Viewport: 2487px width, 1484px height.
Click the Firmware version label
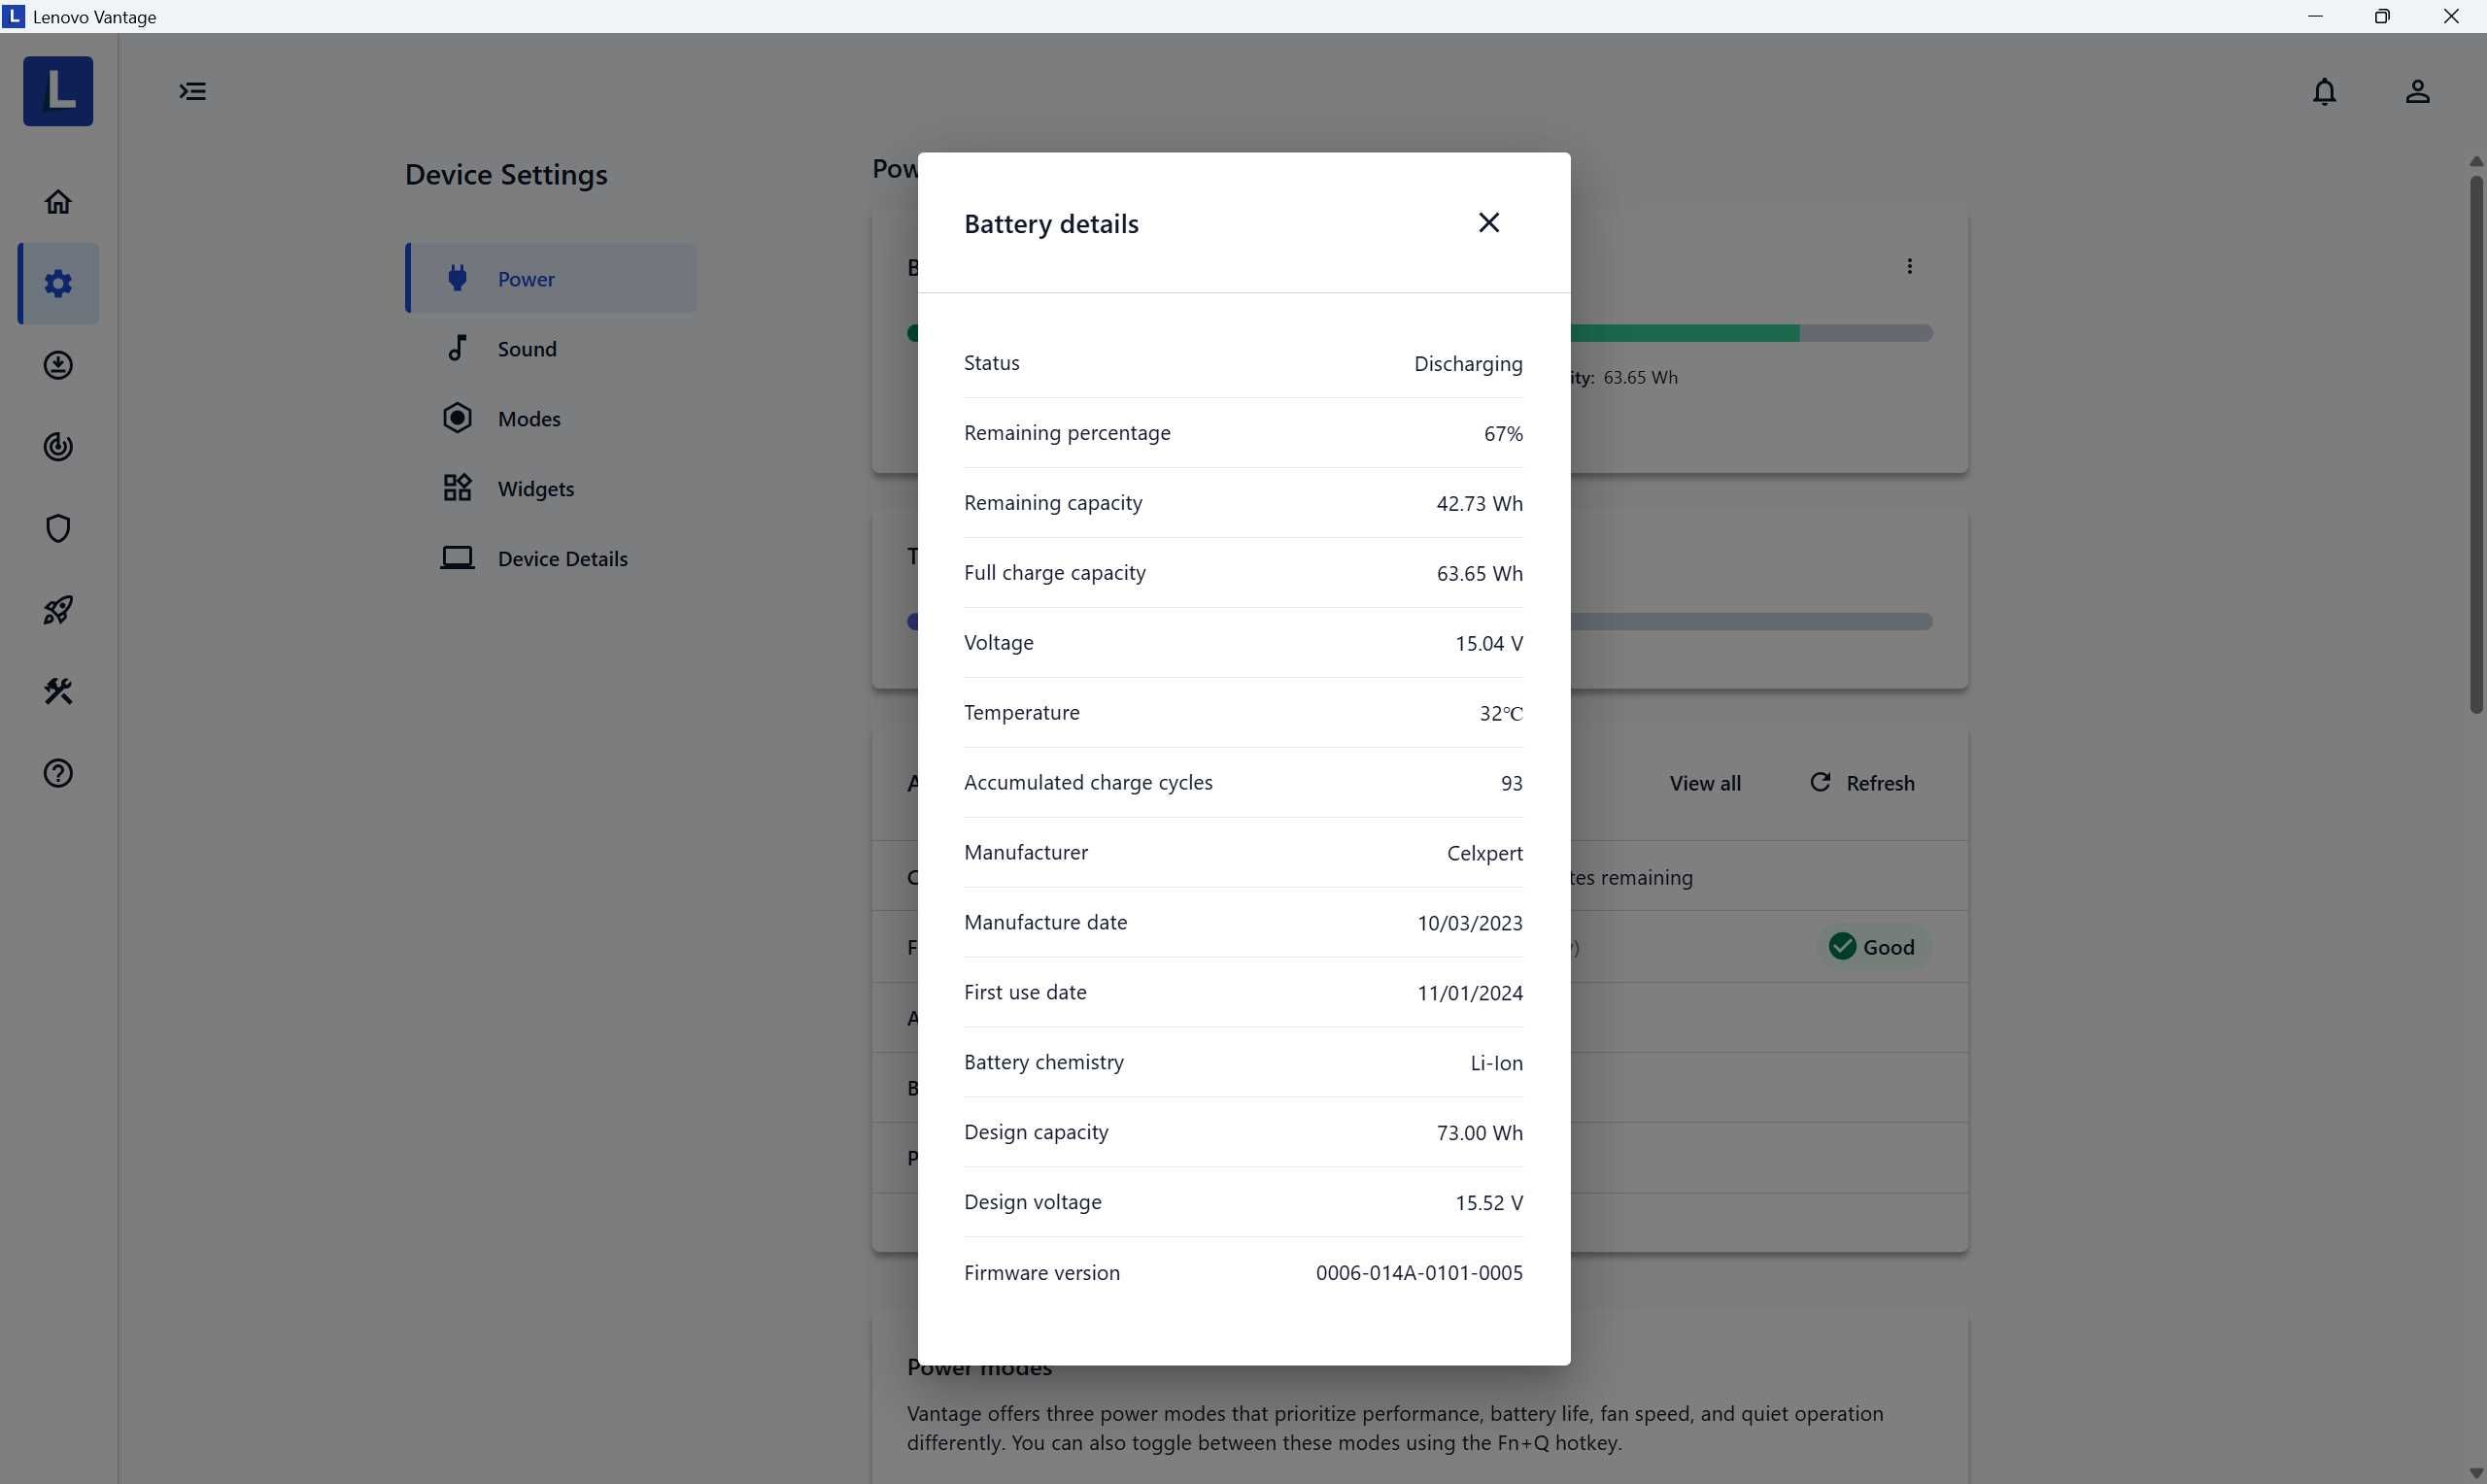pos(1041,1272)
